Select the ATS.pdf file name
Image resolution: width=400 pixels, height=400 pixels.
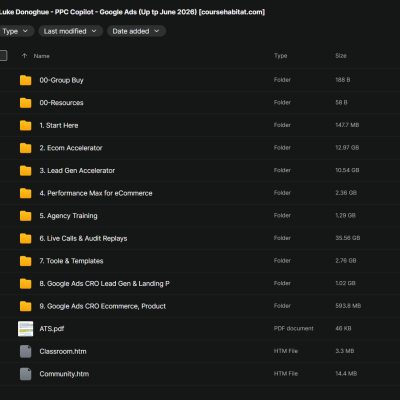52,329
